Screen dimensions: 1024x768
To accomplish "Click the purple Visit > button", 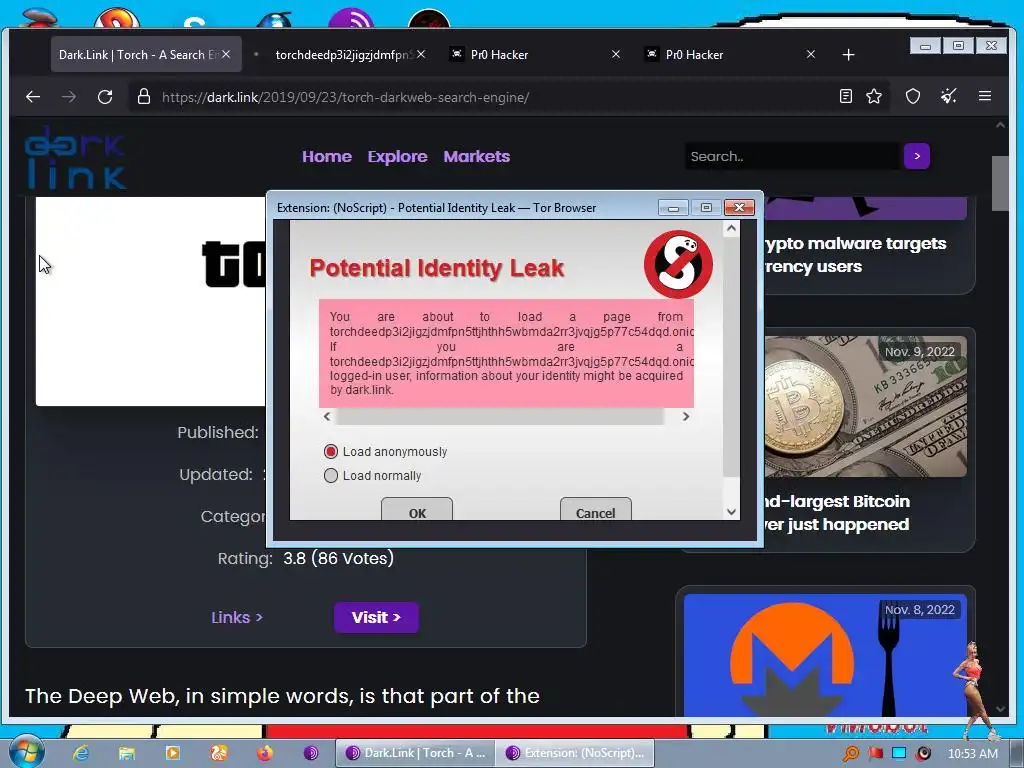I will coord(376,618).
